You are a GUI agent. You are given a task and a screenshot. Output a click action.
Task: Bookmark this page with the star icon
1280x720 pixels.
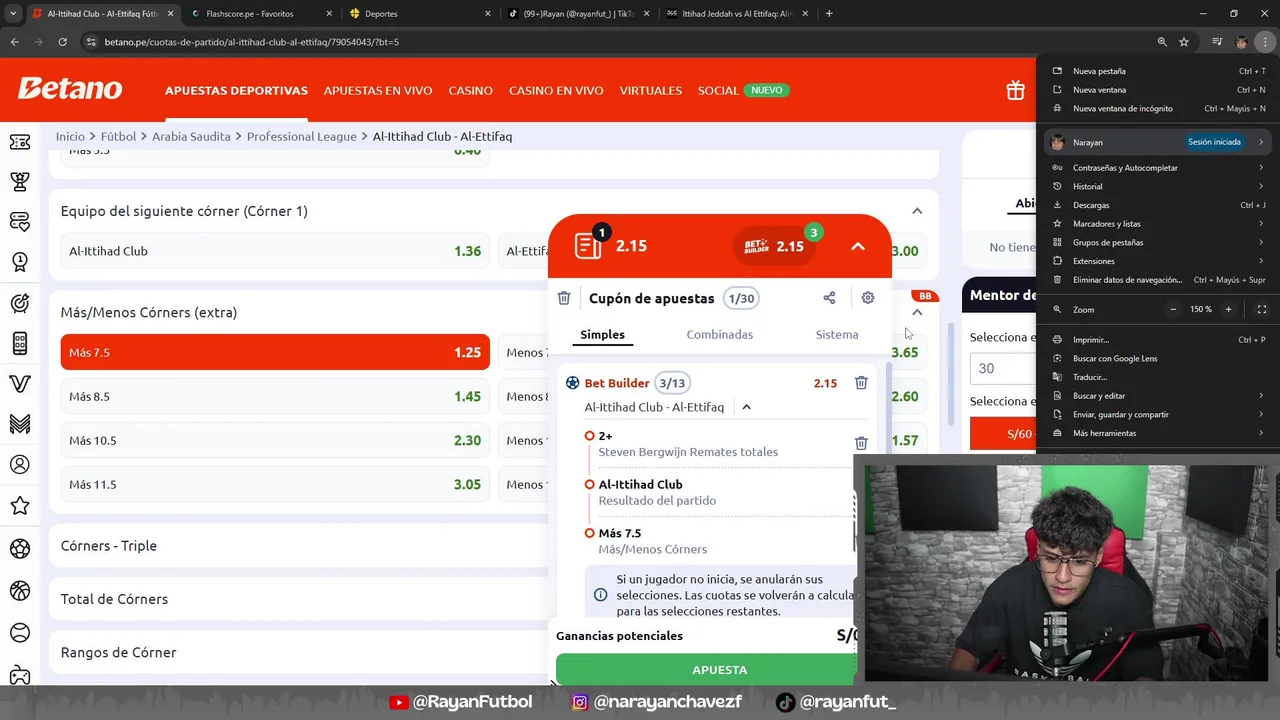coord(1184,42)
